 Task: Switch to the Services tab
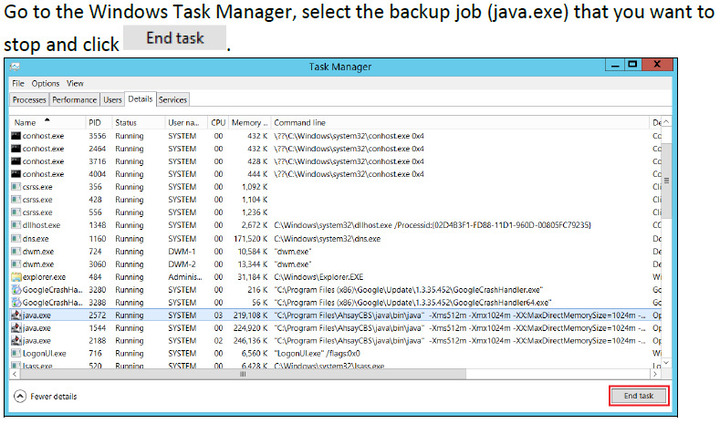coord(173,100)
